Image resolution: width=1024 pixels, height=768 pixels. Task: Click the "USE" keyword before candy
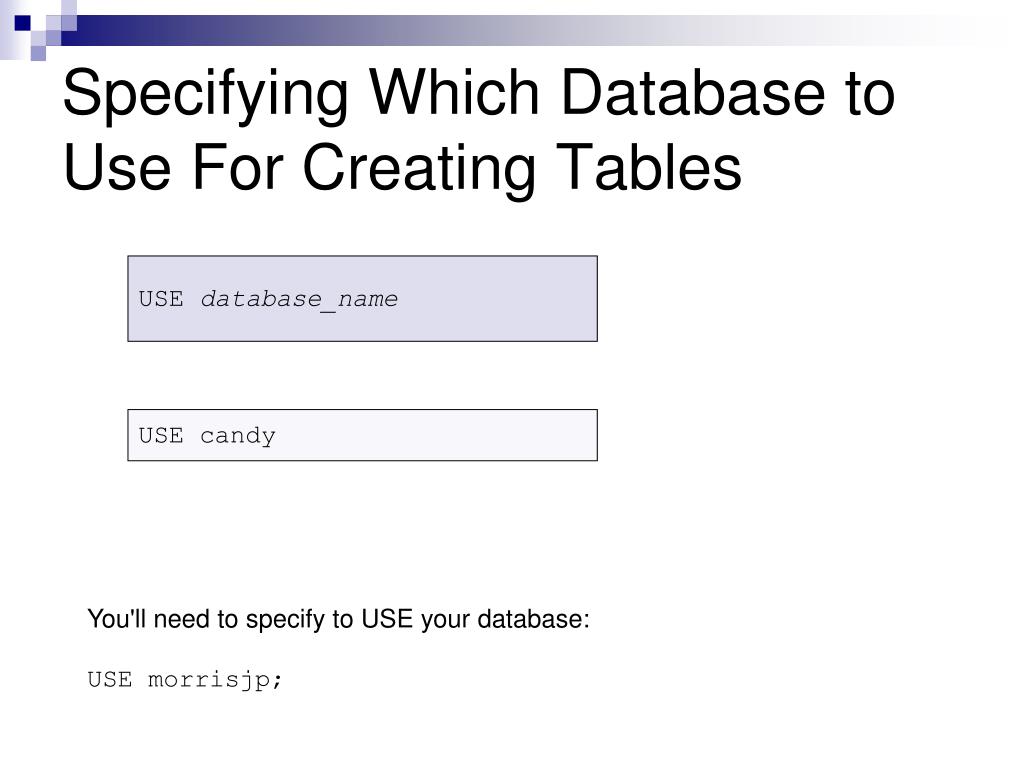(x=161, y=436)
